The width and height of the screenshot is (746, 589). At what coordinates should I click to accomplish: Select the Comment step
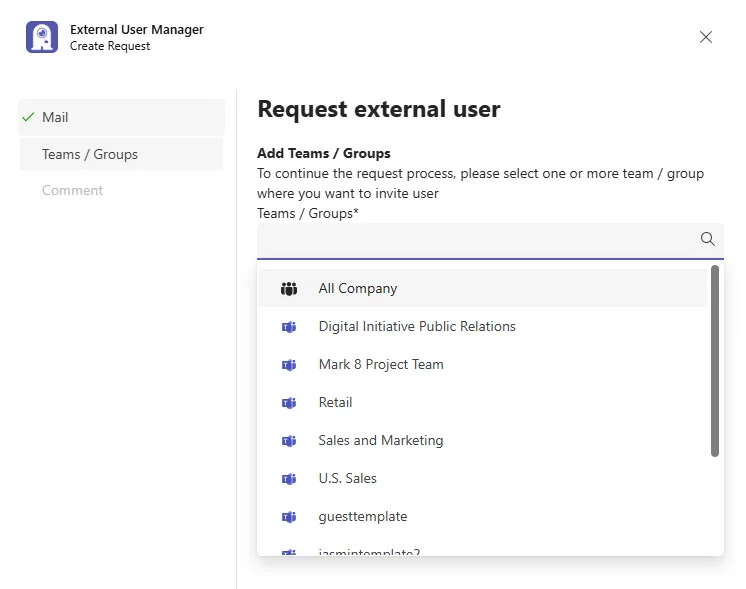[72, 190]
